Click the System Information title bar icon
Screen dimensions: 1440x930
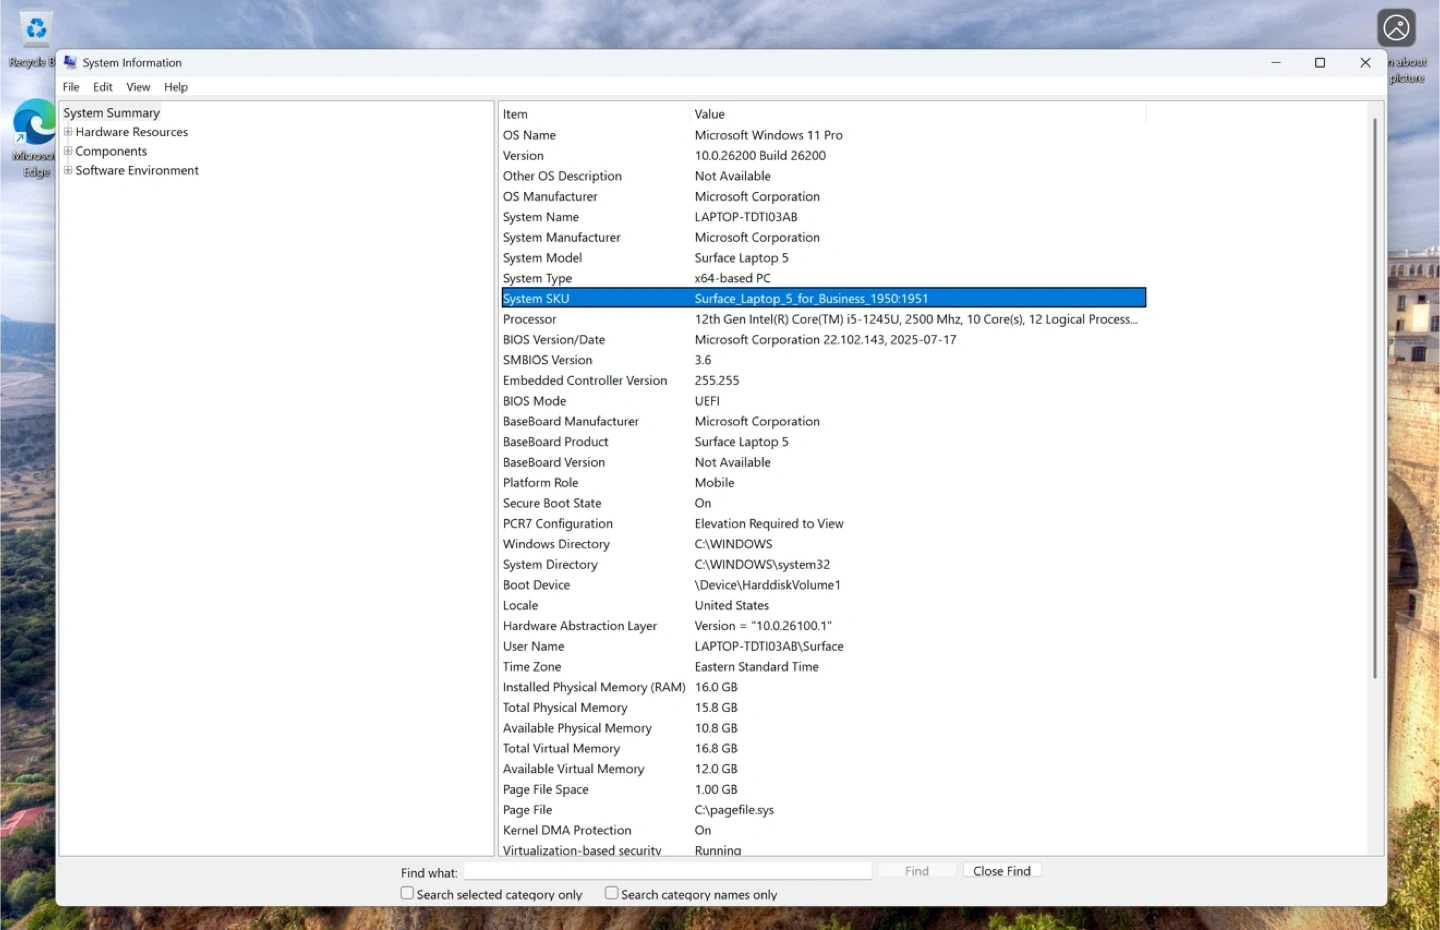[x=70, y=62]
